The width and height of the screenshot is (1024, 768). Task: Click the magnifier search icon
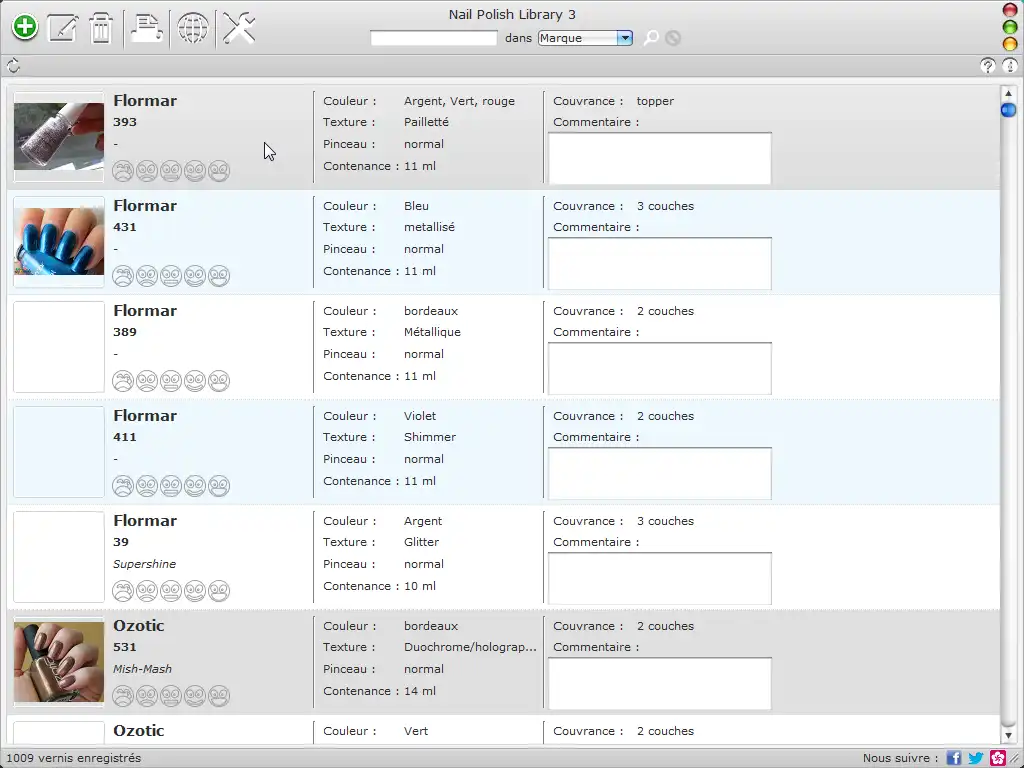point(651,38)
